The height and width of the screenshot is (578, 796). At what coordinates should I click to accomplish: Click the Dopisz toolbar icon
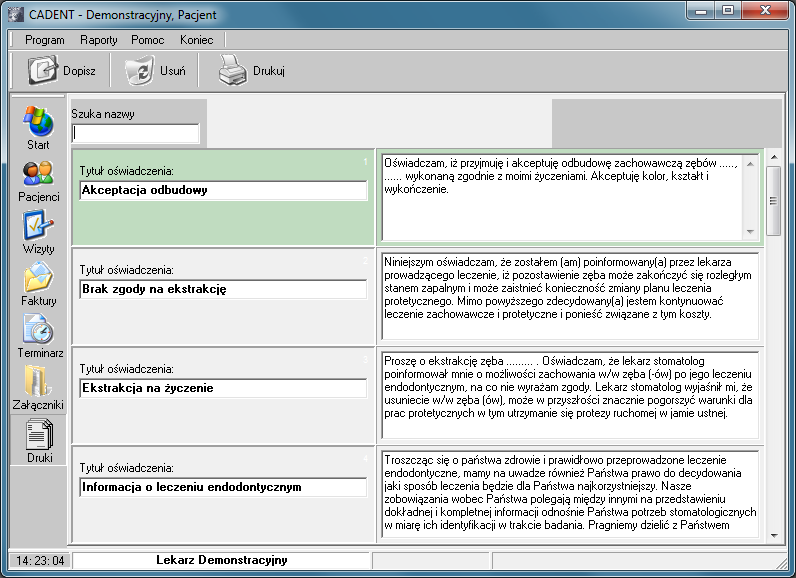(44, 71)
